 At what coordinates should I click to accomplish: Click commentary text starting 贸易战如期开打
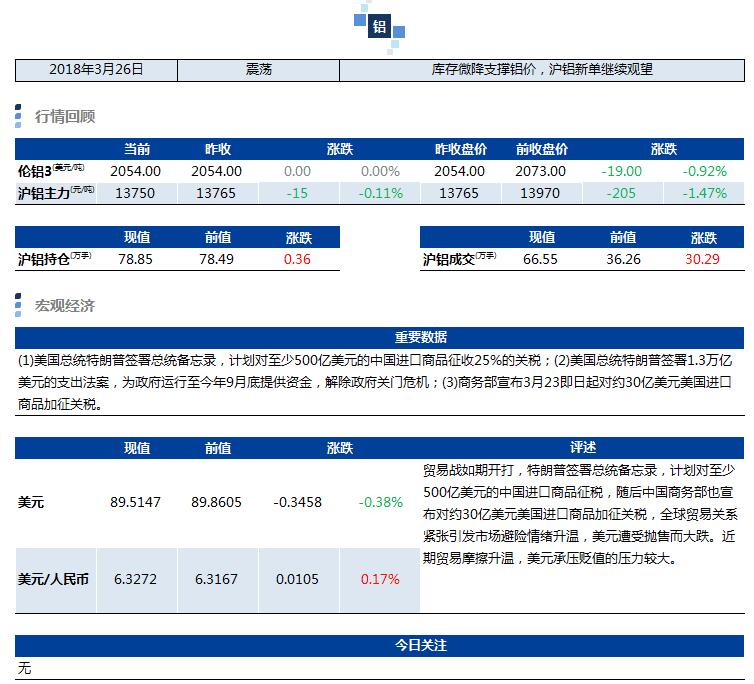(x=579, y=514)
